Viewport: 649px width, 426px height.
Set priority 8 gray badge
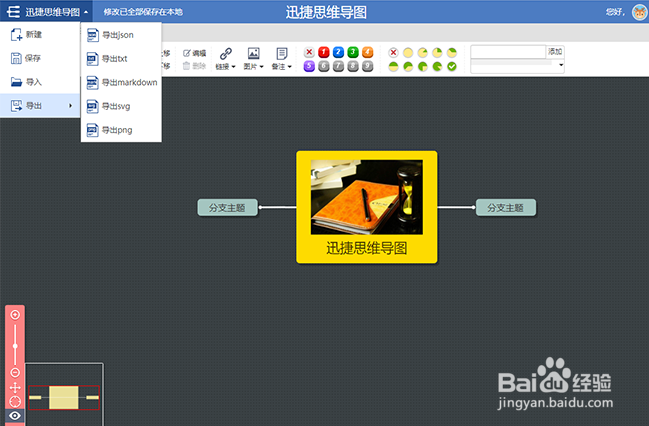click(353, 66)
